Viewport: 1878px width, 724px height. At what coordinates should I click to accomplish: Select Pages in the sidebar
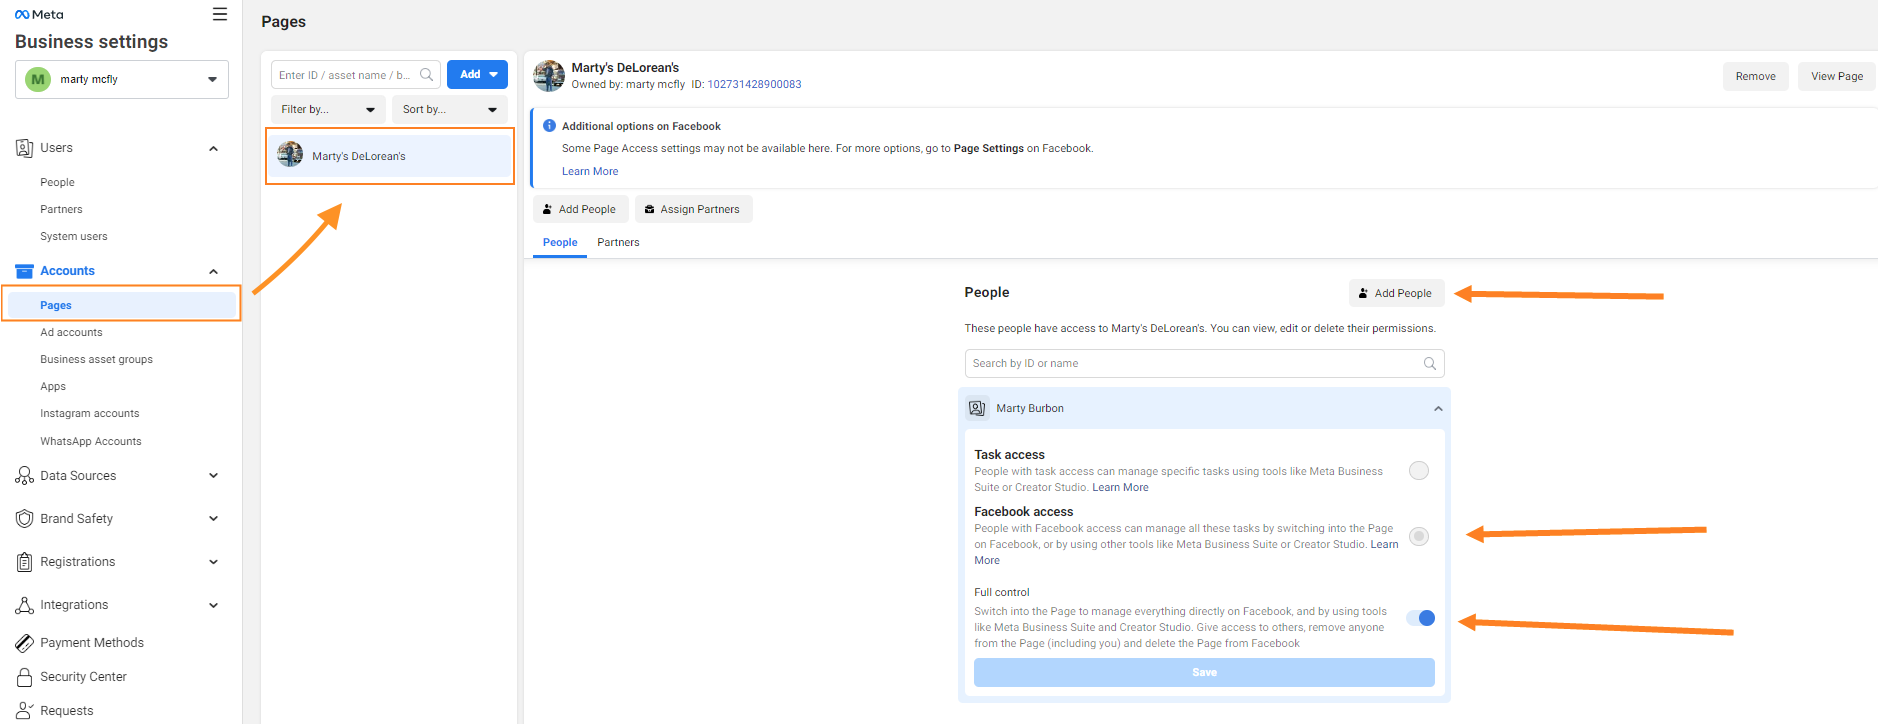[x=122, y=305]
